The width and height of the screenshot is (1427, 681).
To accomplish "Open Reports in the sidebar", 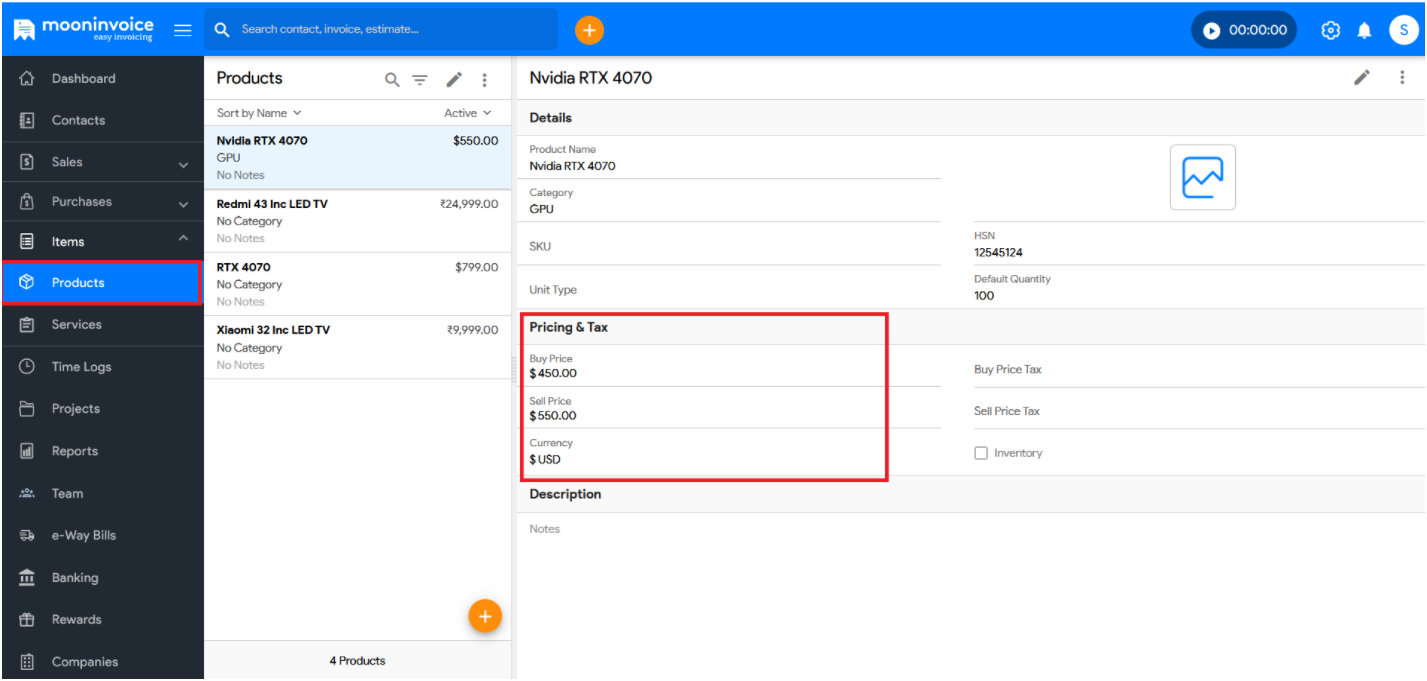I will [x=102, y=451].
